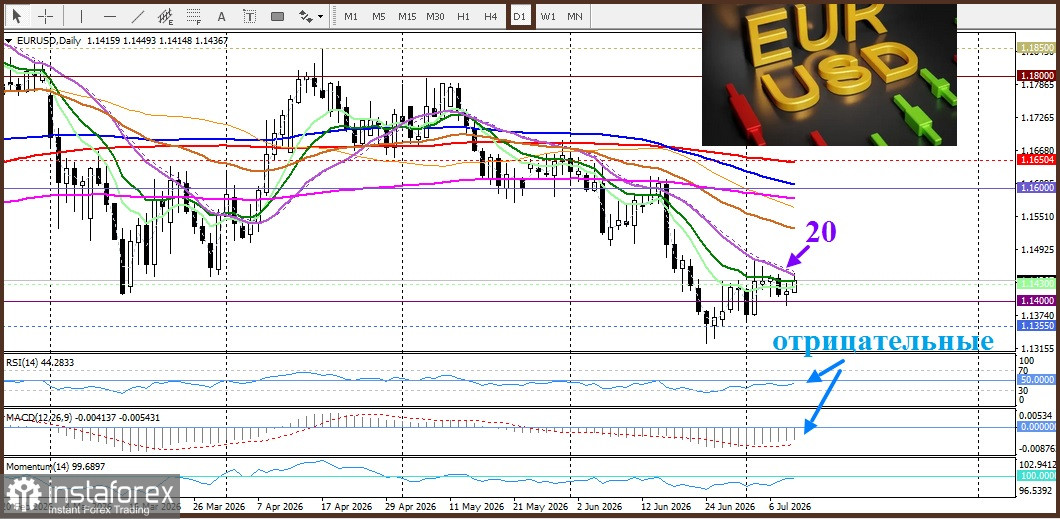1060x519 pixels.
Task: Activate the crosshair tool
Action: point(45,16)
